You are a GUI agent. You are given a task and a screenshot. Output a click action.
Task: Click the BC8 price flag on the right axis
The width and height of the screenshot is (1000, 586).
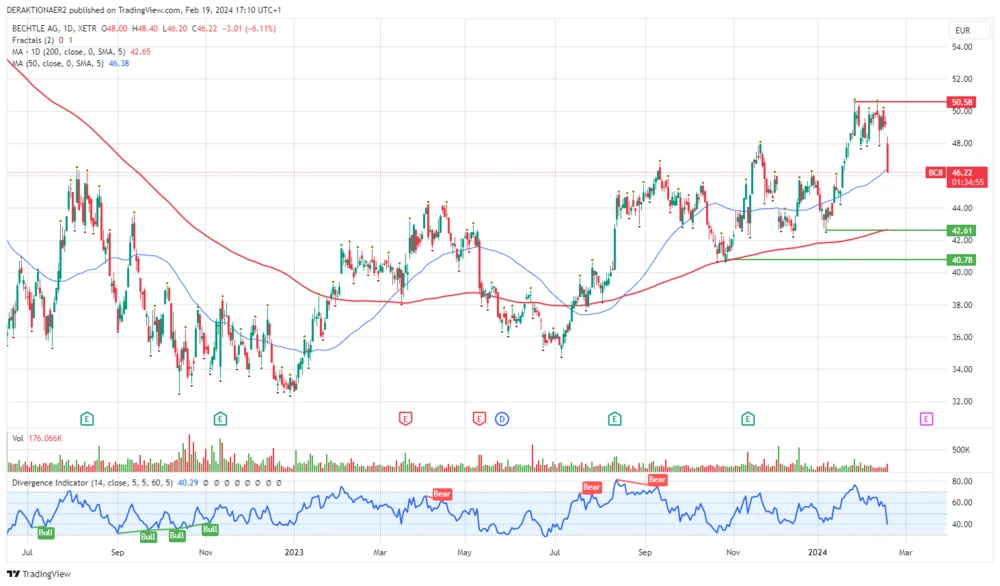click(934, 172)
